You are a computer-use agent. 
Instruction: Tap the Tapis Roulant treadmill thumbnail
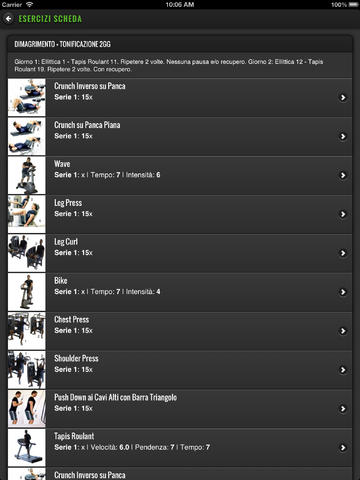(x=27, y=448)
